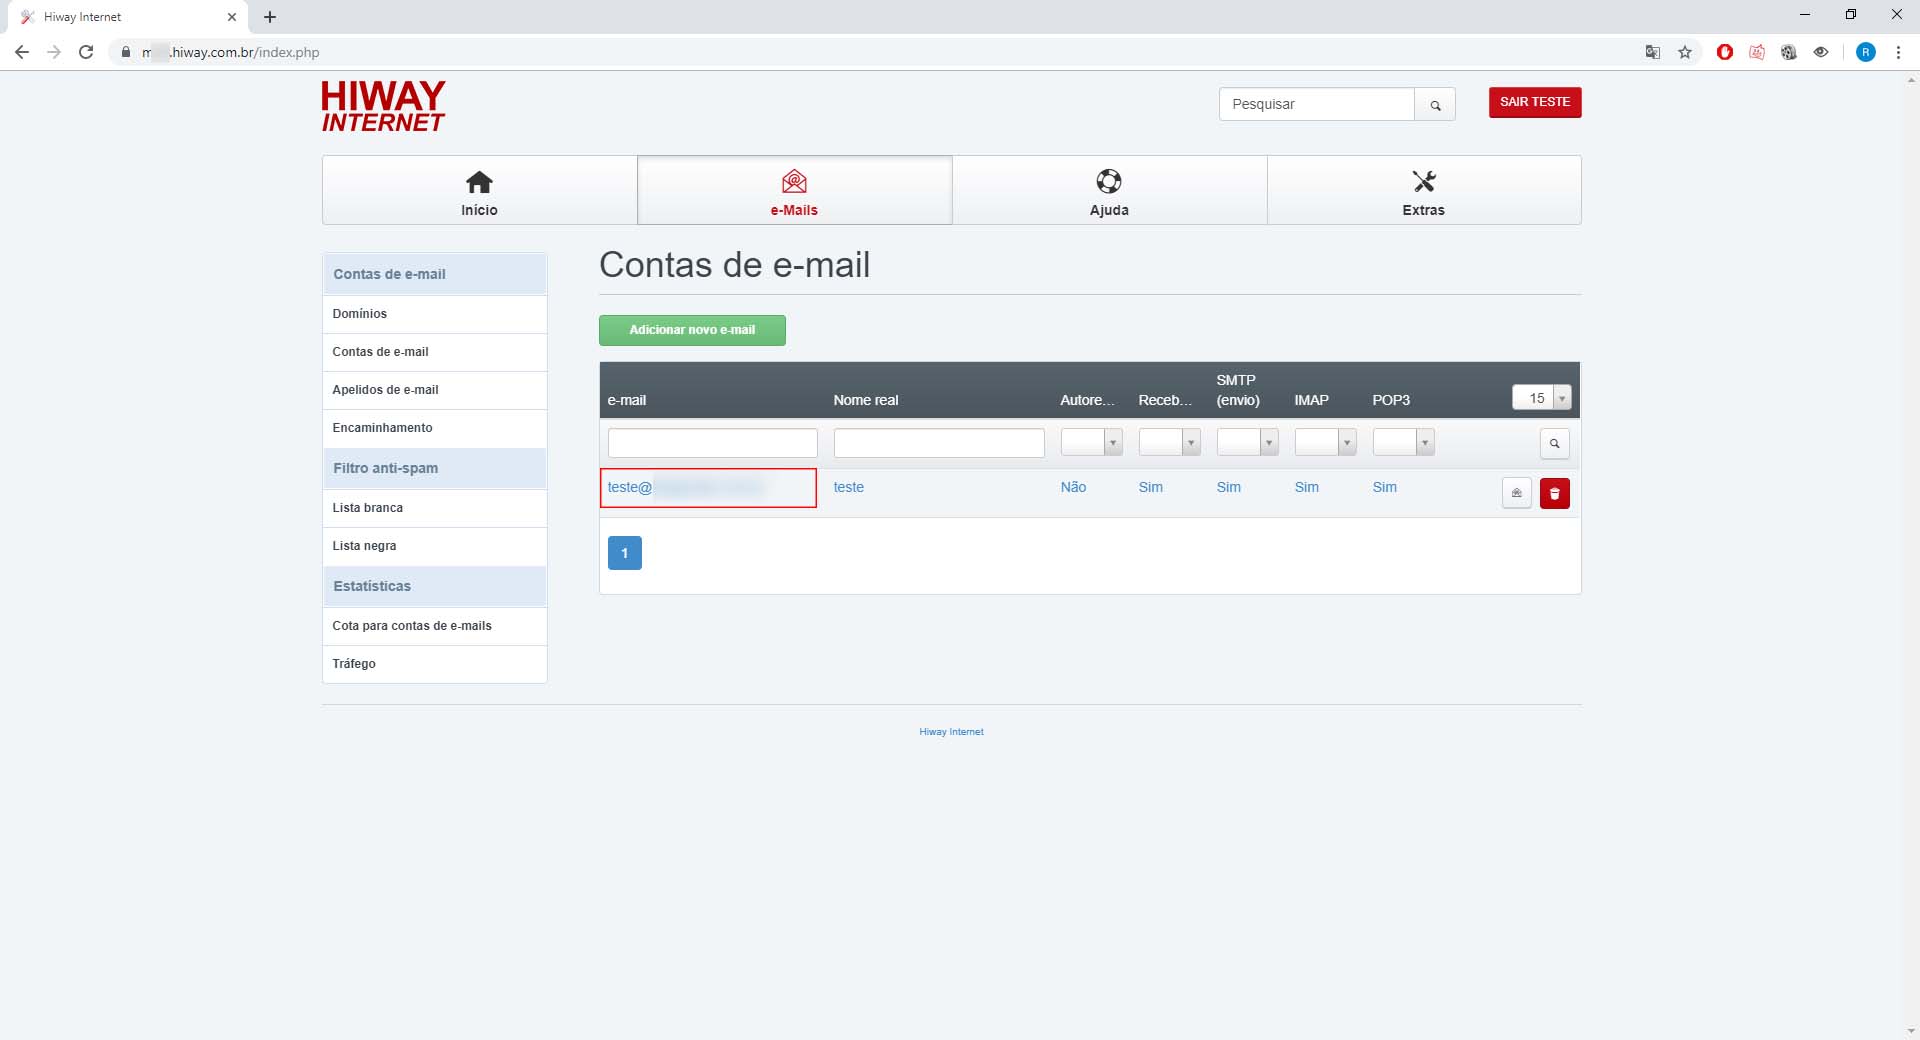Screen dimensions: 1920x1040
Task: Click the browser back arrow
Action: 22,52
